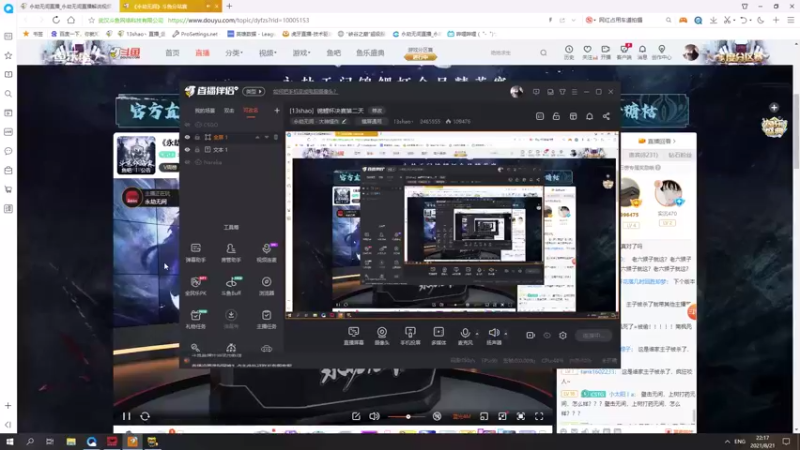The height and width of the screenshot is (450, 800).
Task: Enter fullscreen on the Douyu video player
Action: pyautogui.click(x=539, y=416)
